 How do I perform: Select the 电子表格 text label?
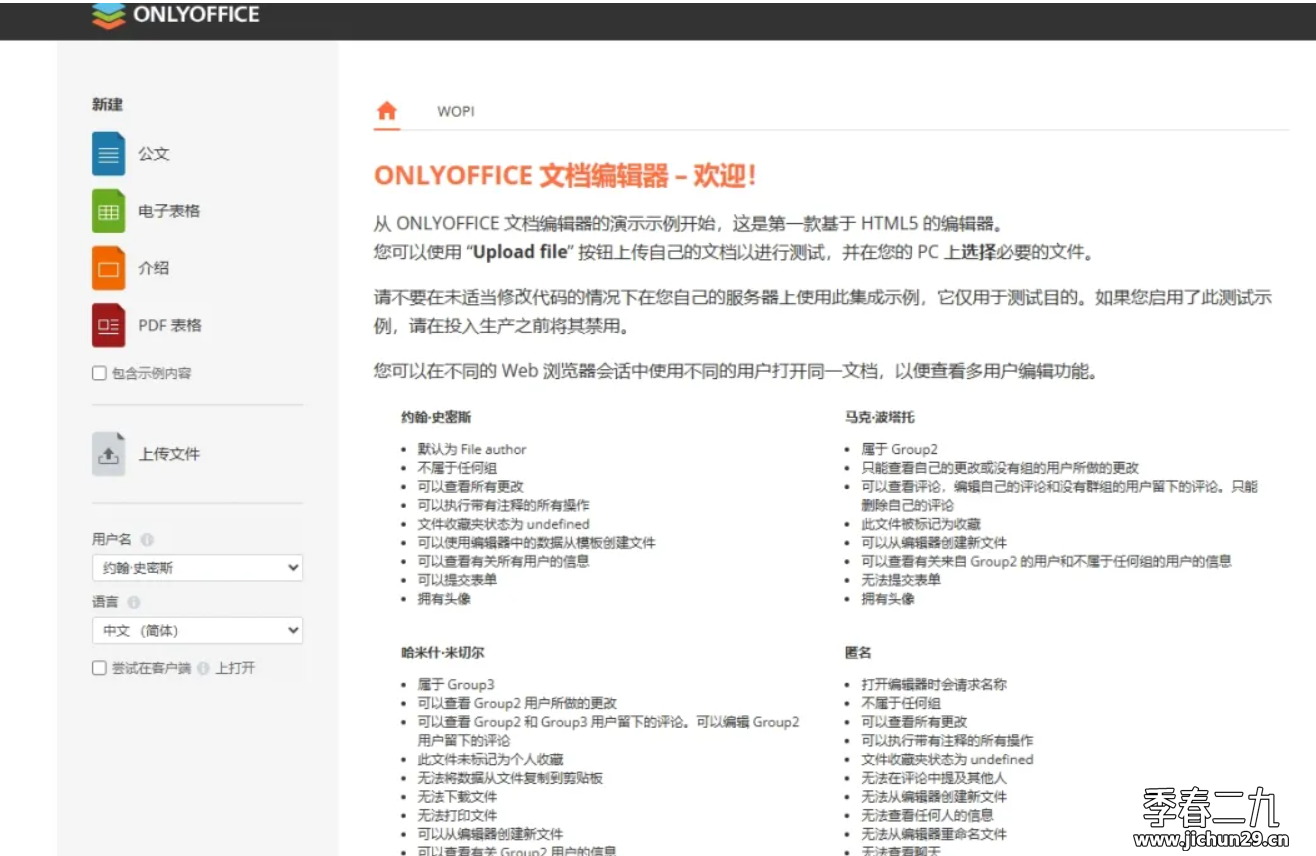tap(169, 211)
